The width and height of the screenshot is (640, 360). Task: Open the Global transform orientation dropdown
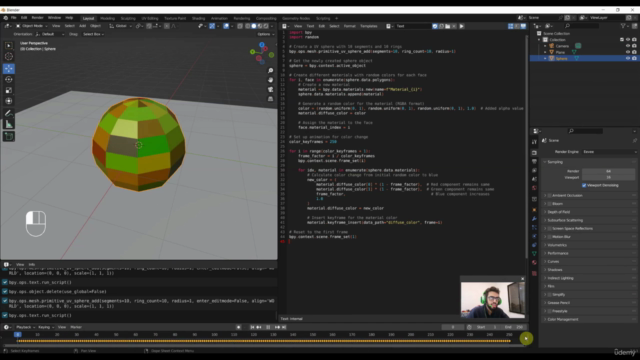[120, 26]
